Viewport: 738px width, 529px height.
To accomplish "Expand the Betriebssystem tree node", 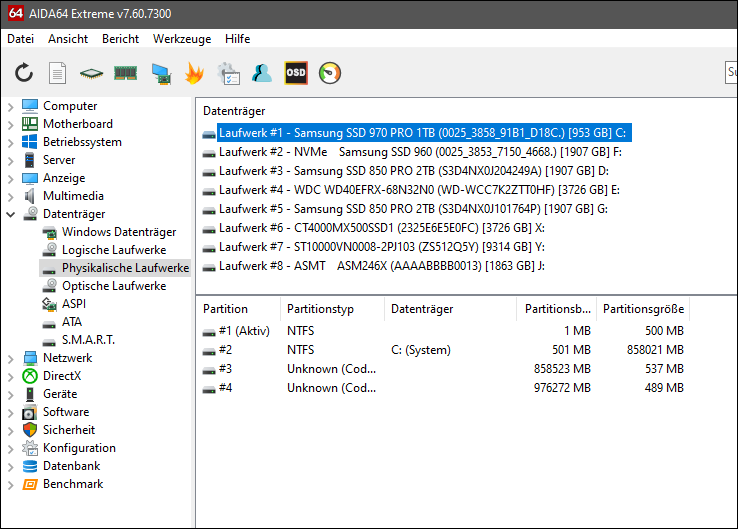I will pyautogui.click(x=10, y=143).
